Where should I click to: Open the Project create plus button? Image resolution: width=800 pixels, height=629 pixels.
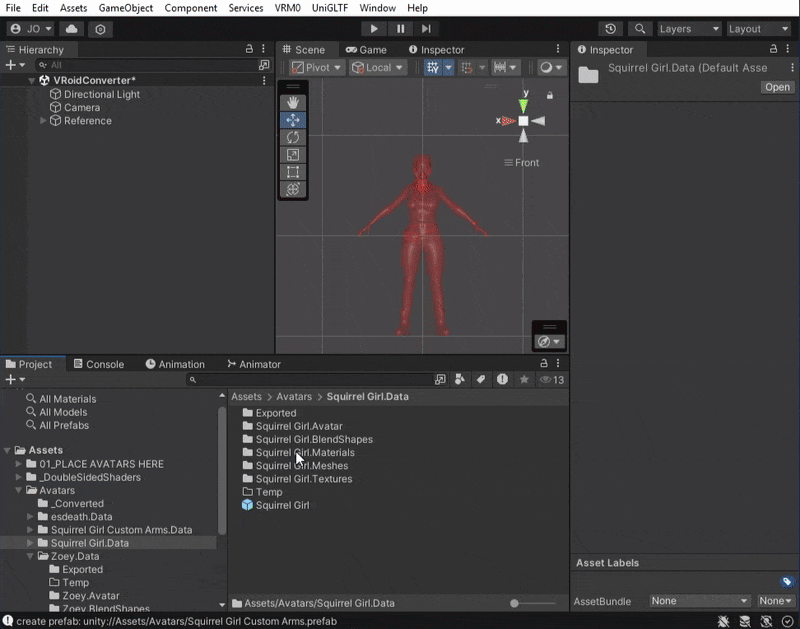14,380
